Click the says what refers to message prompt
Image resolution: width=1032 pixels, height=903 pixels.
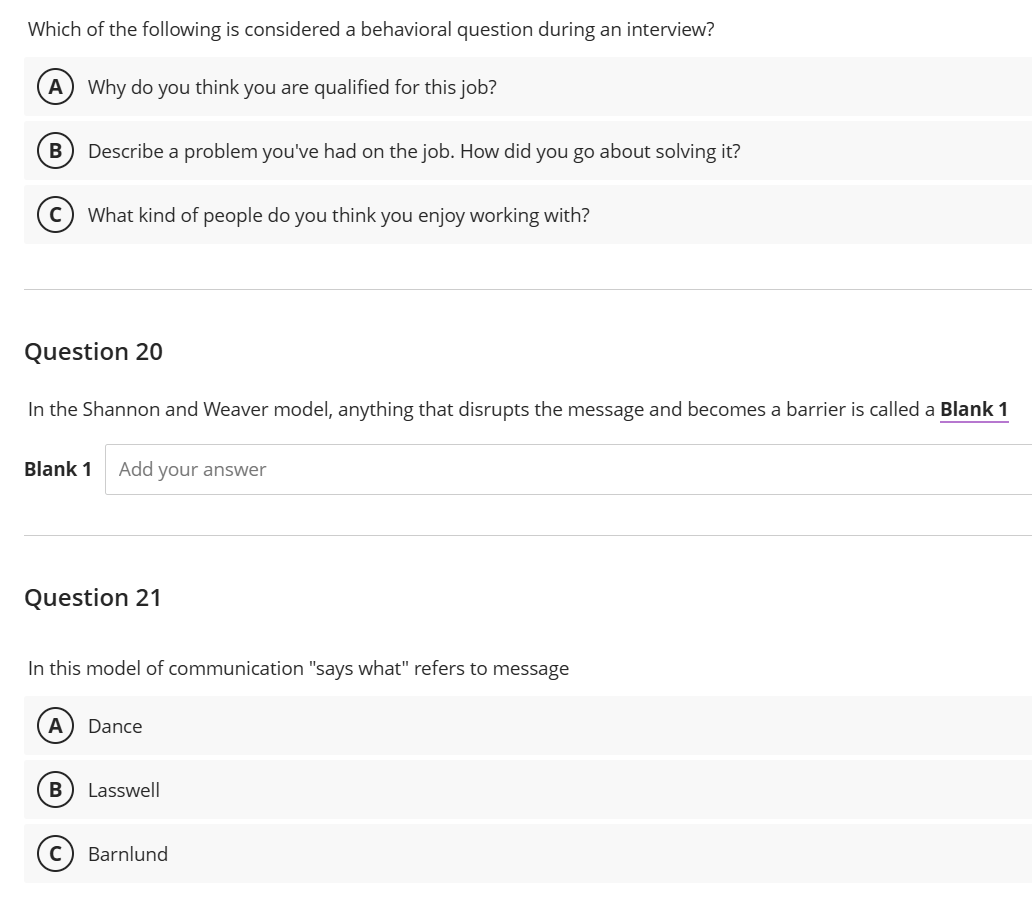[297, 668]
